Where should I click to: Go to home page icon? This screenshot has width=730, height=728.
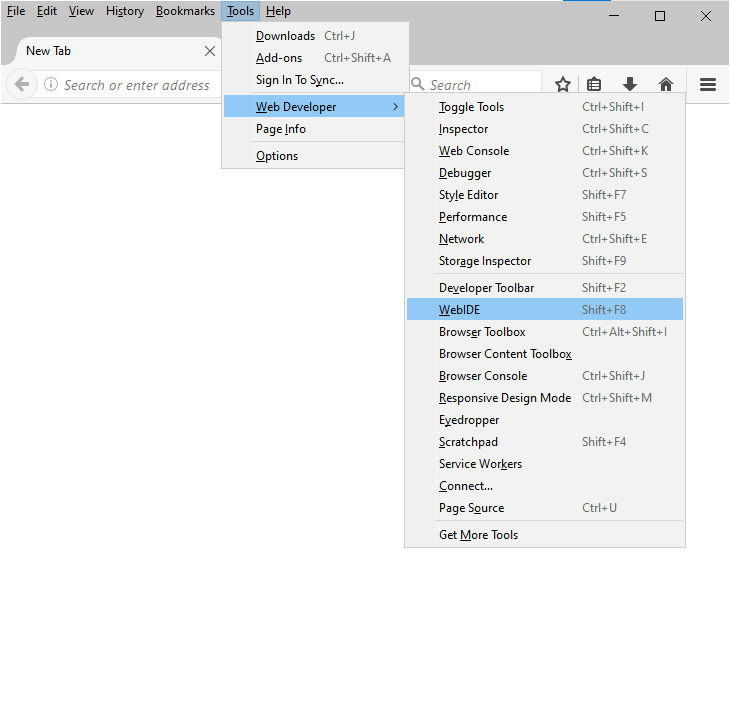(x=666, y=84)
